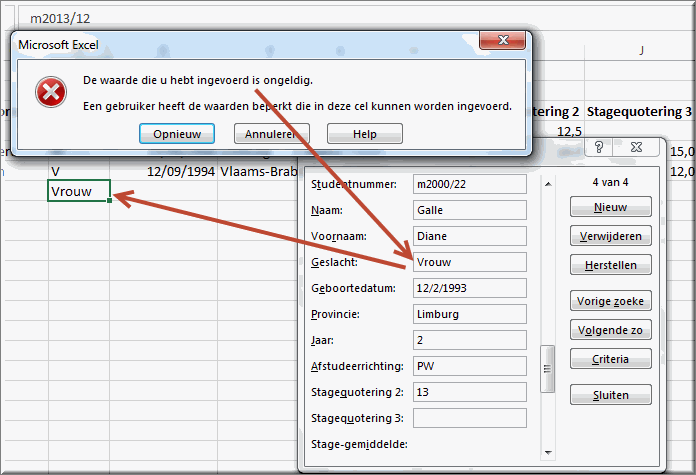The height and width of the screenshot is (475, 696).
Task: Click the question mark help icon
Action: click(x=599, y=148)
